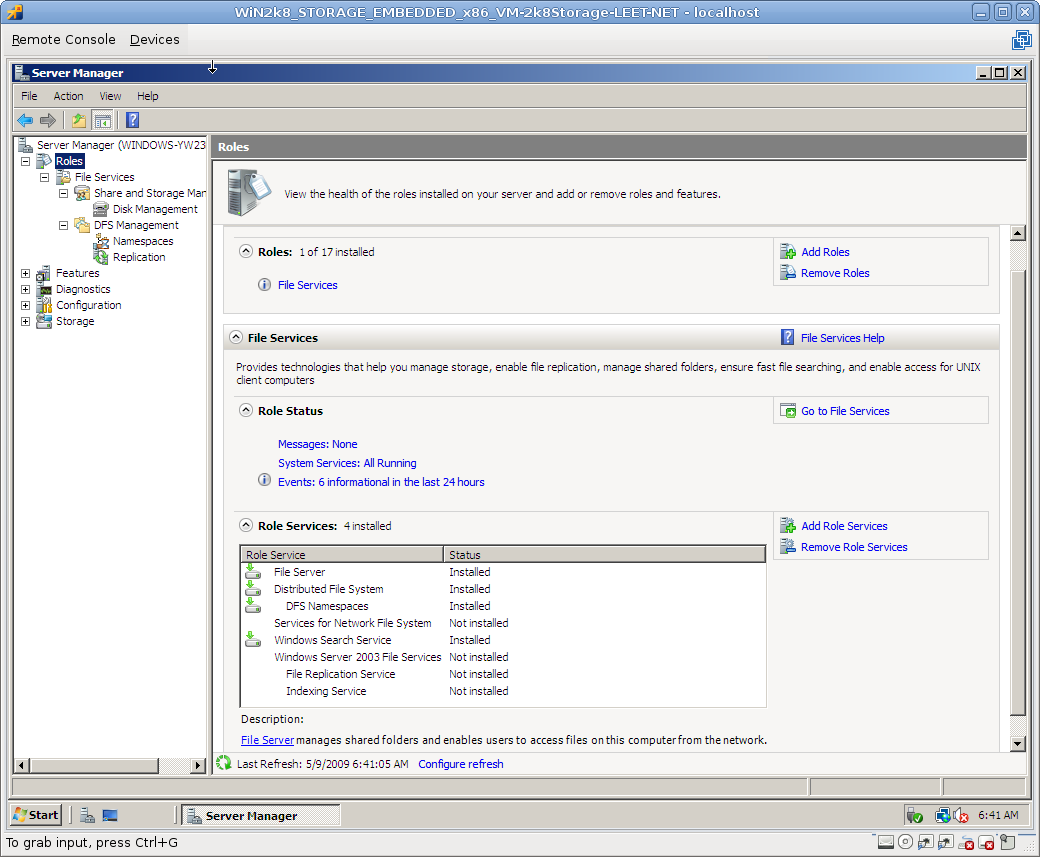The width and height of the screenshot is (1040, 857).
Task: Open the Devices menu in Remote Console
Action: tap(154, 40)
